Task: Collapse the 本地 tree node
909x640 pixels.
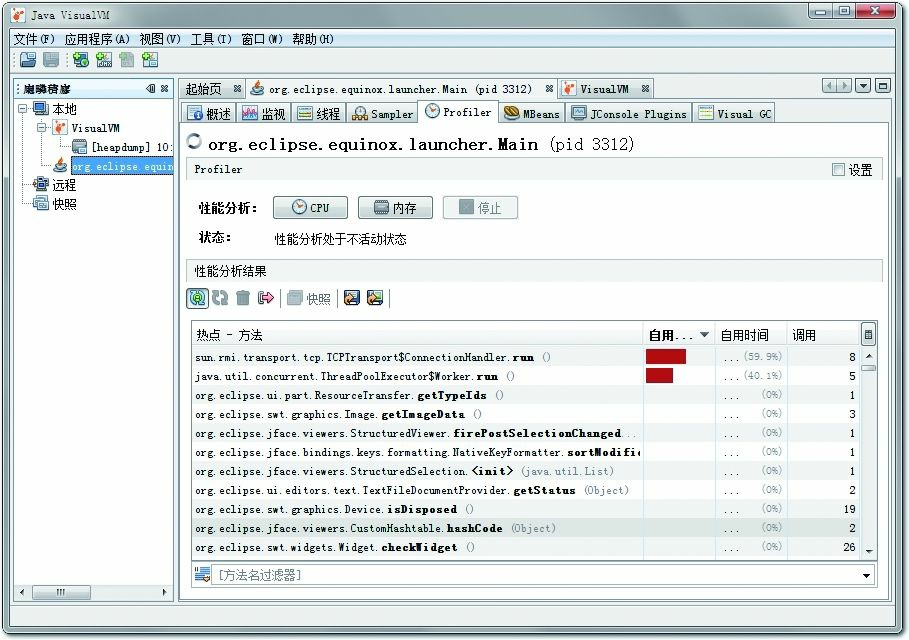Action: 23,108
